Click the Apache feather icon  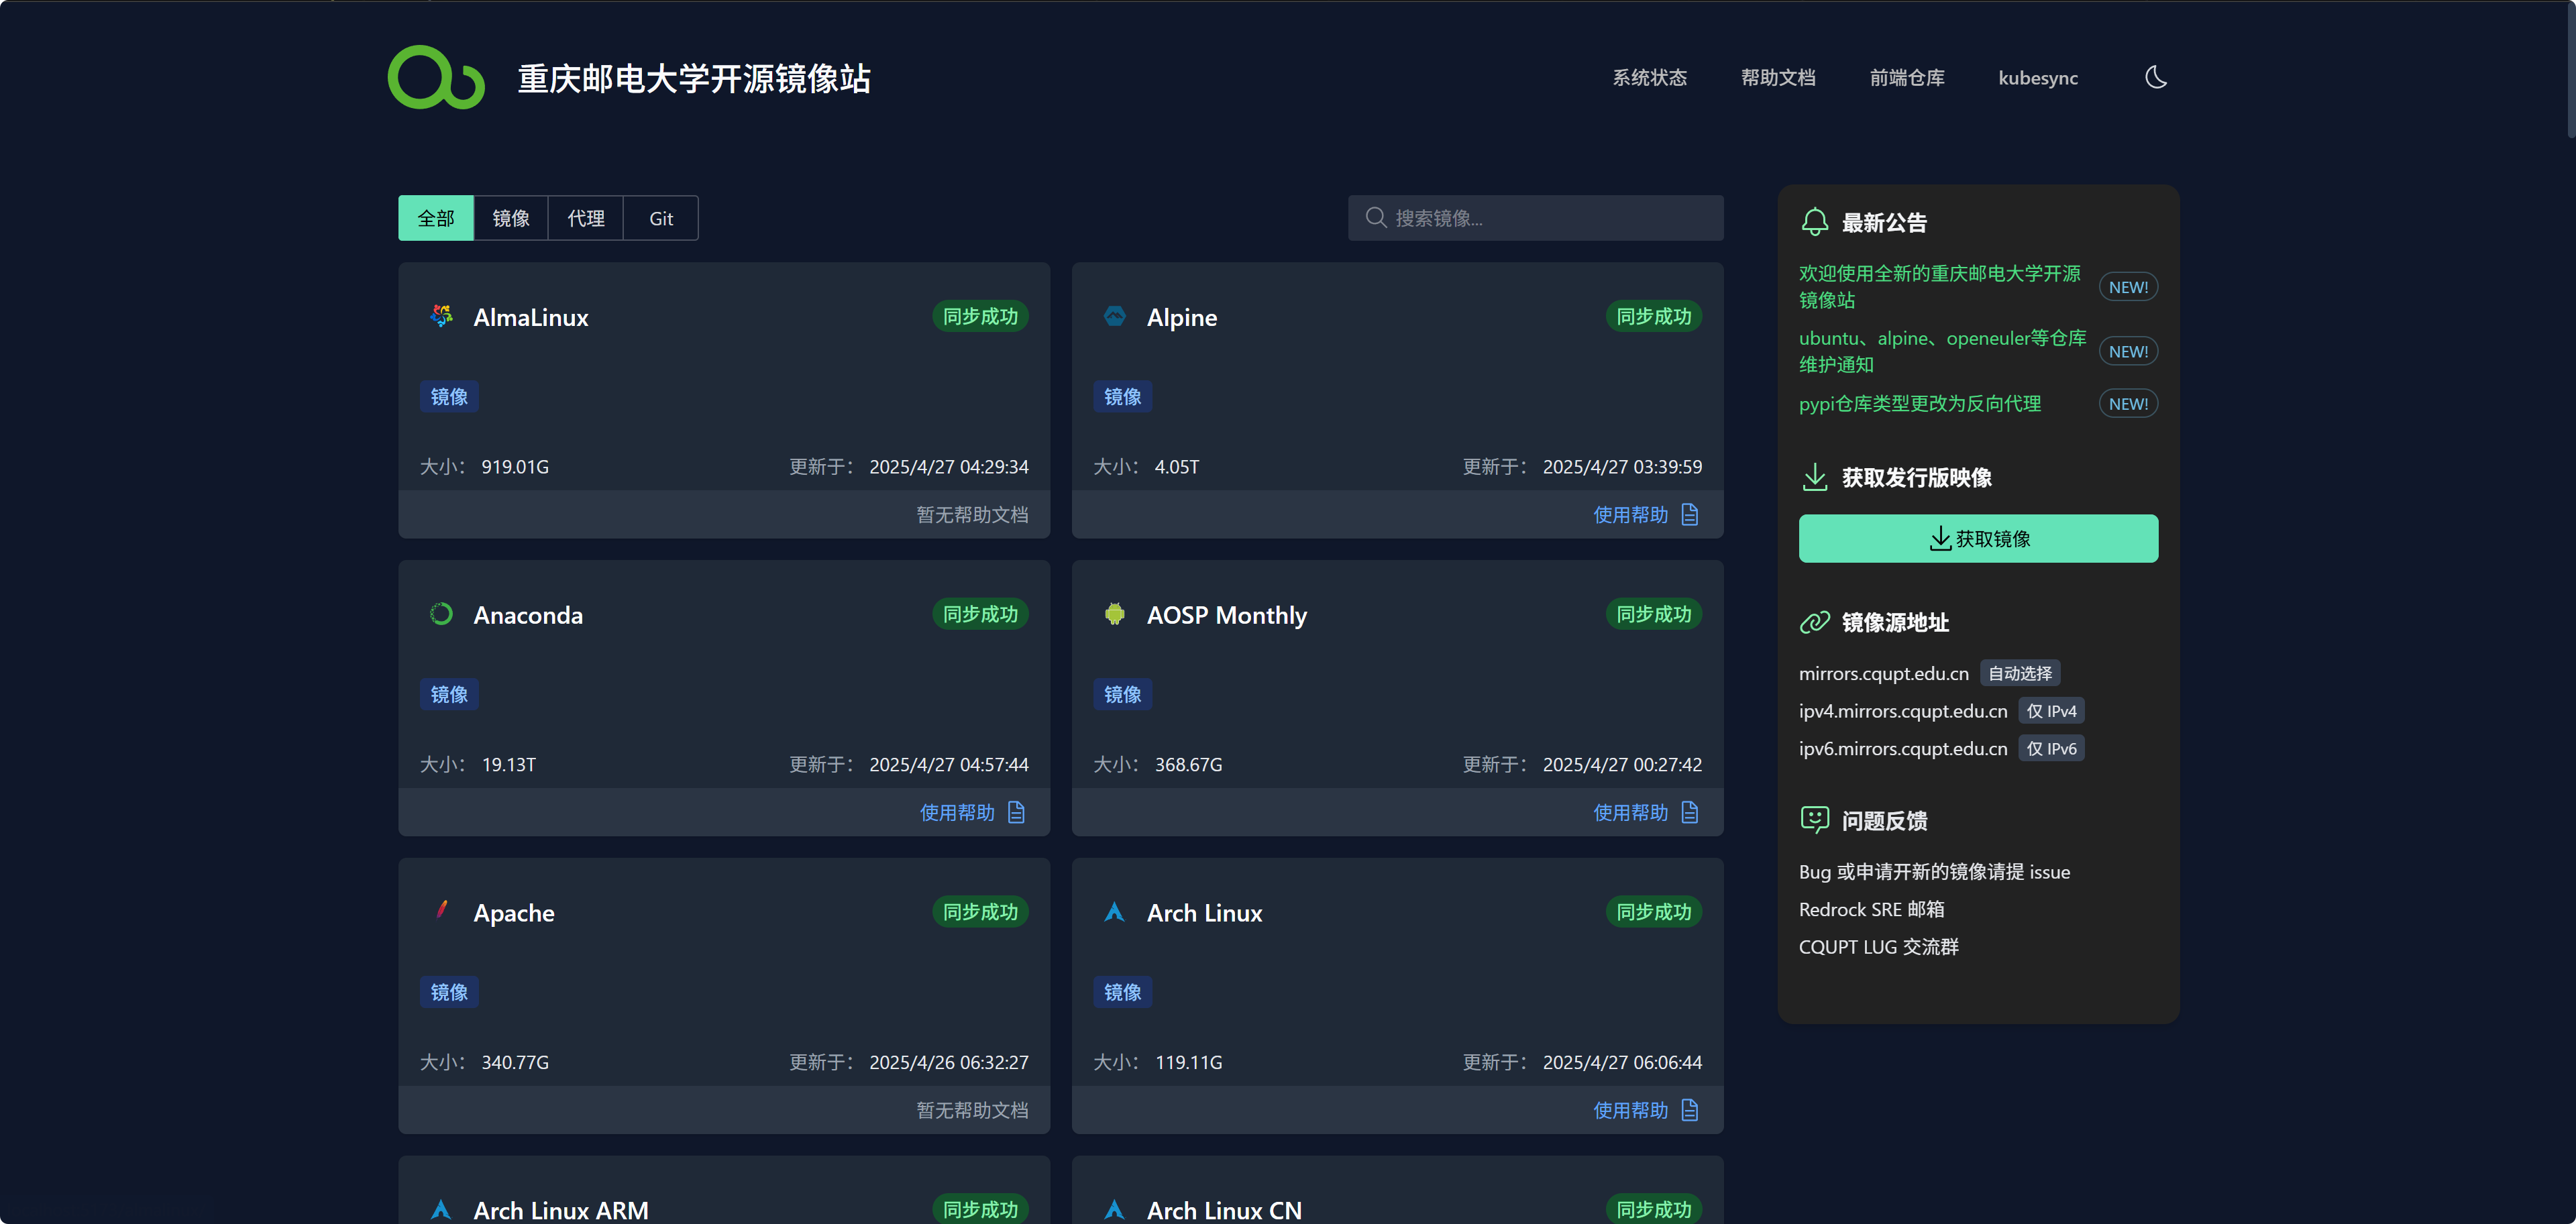[x=441, y=910]
